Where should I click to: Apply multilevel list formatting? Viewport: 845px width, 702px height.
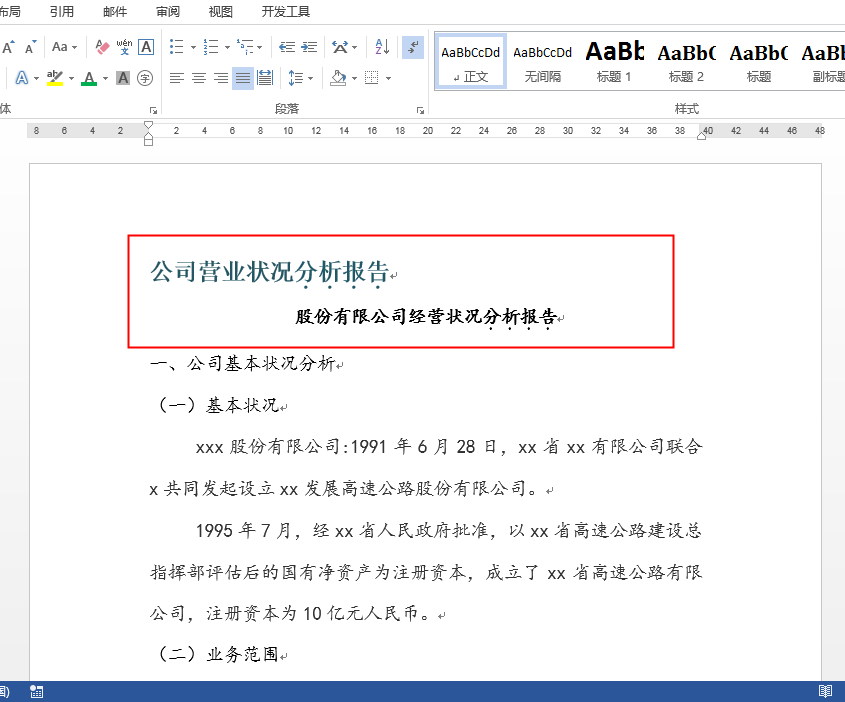tap(245, 47)
